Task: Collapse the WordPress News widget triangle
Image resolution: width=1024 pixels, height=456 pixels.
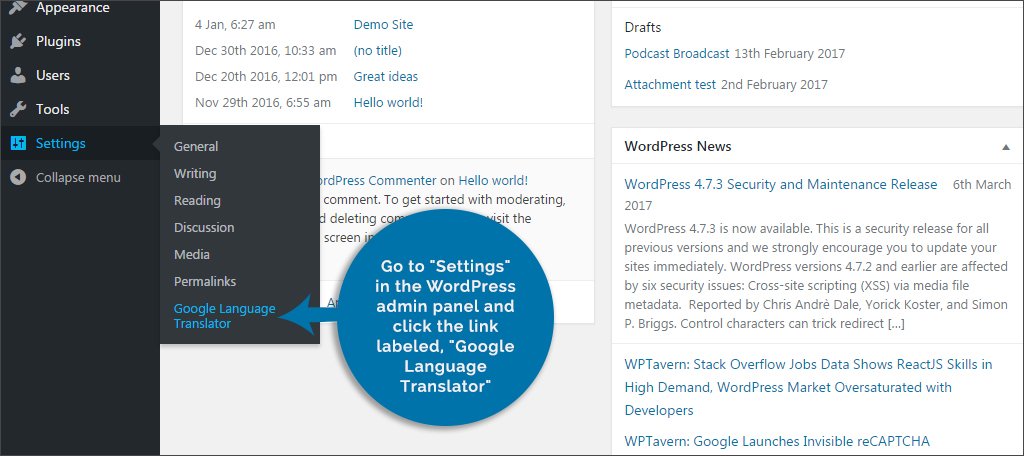Action: (x=1006, y=147)
